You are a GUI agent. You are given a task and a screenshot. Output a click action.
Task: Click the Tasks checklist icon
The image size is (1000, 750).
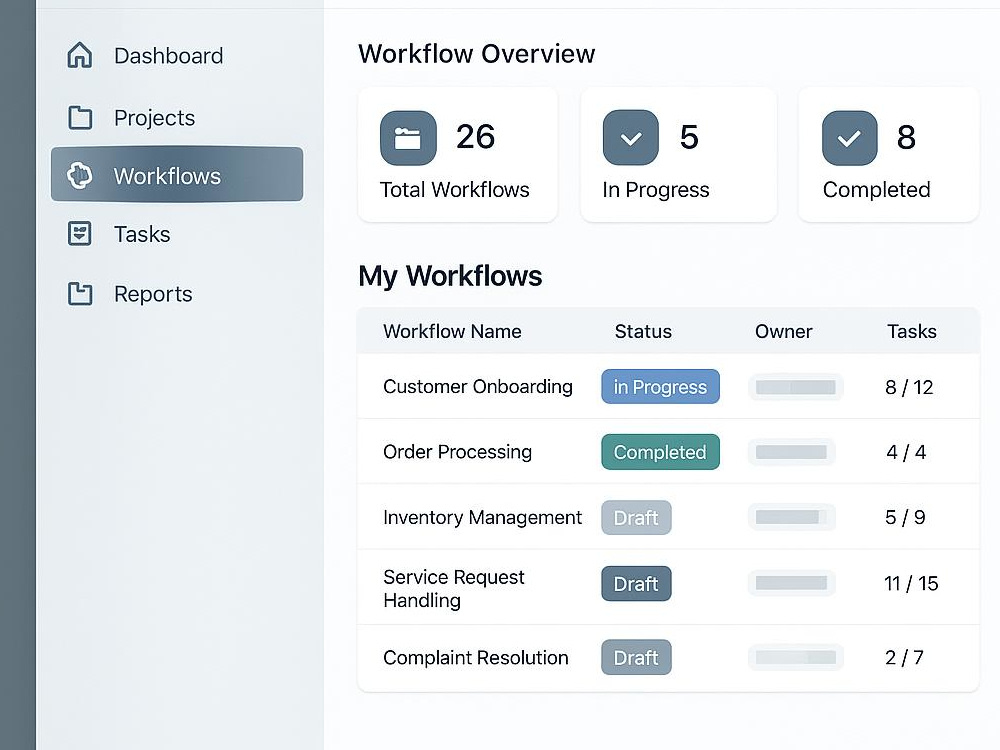click(x=80, y=234)
